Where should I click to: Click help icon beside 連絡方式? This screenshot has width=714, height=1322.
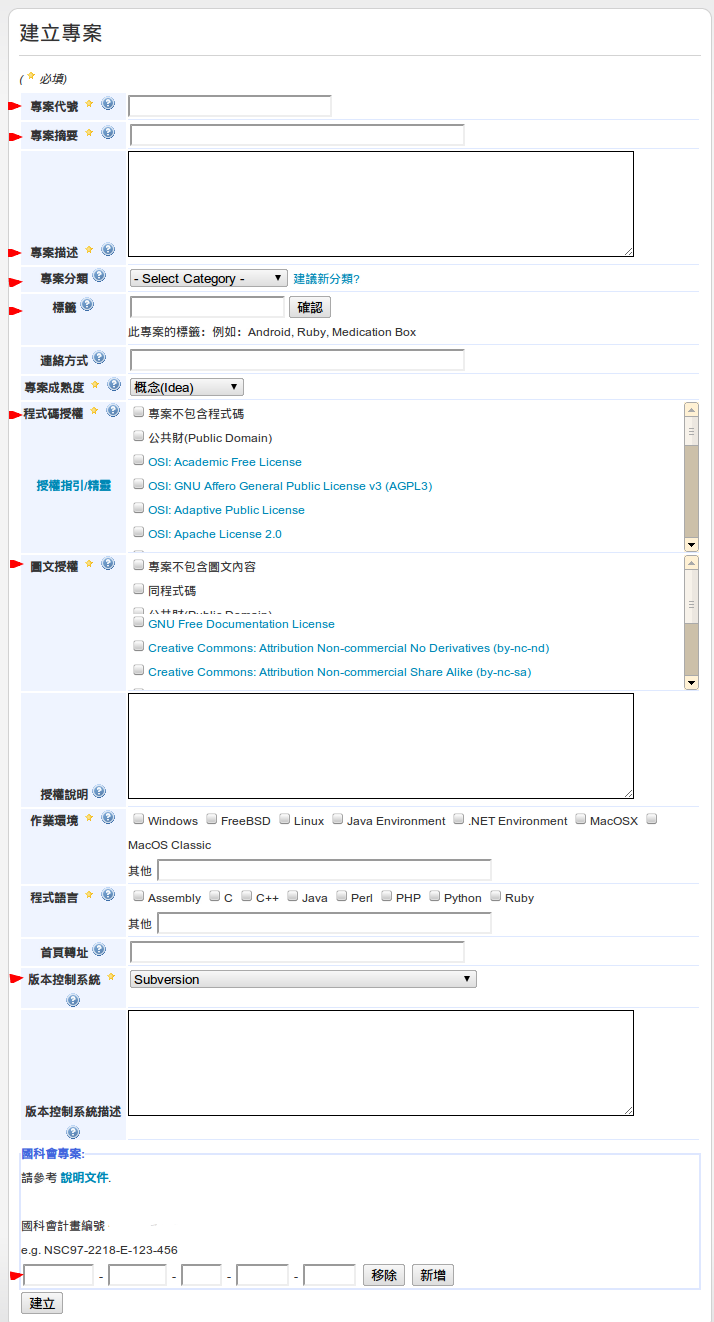point(99,358)
